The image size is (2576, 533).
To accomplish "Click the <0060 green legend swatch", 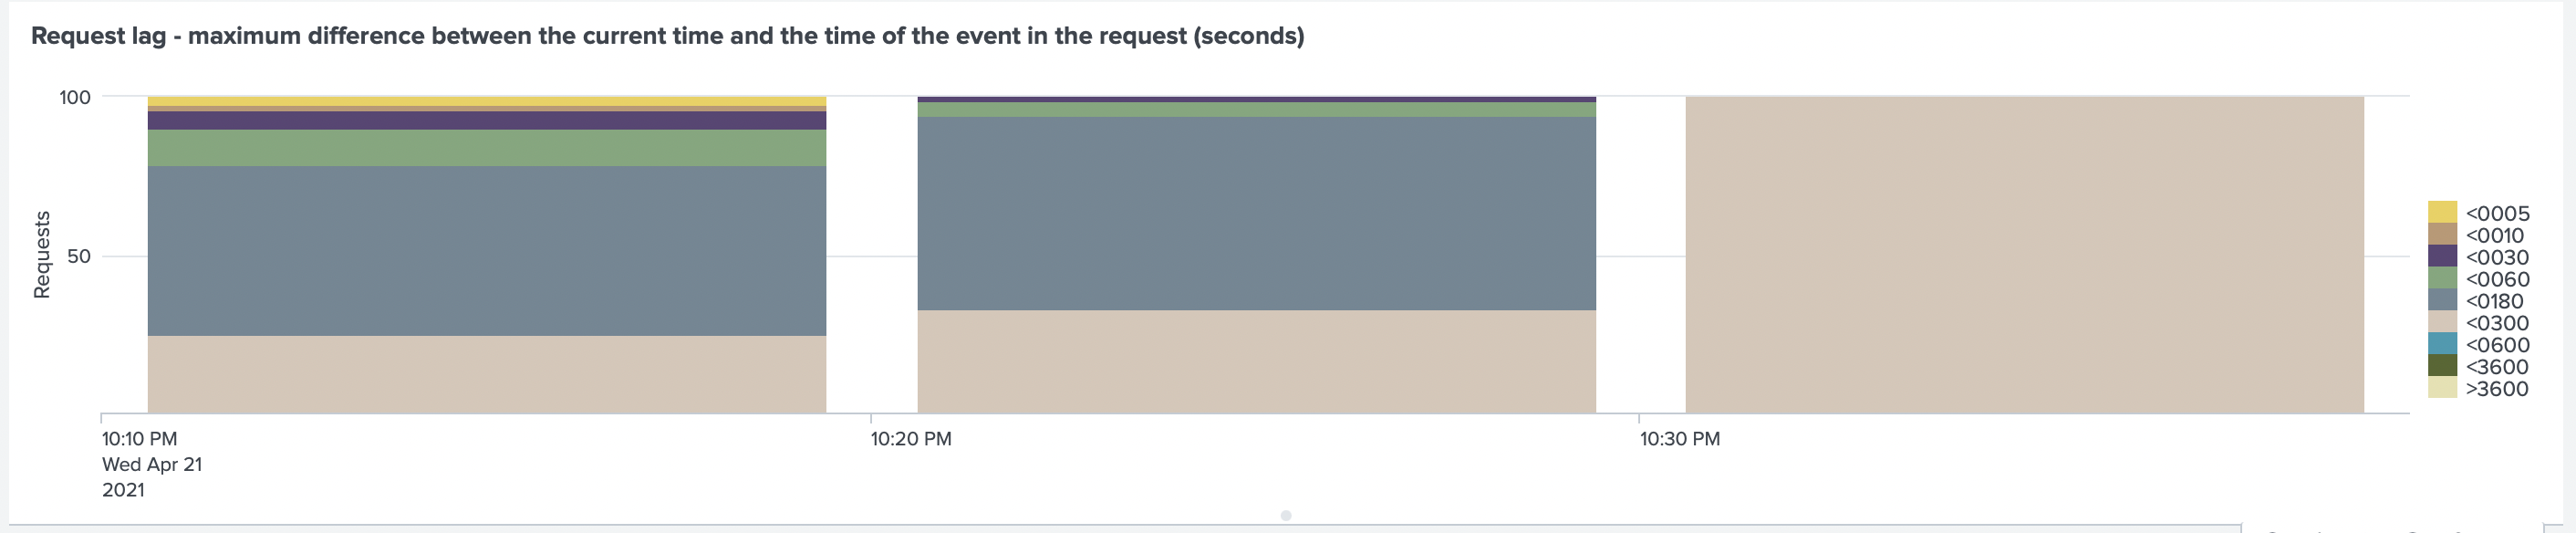I will tap(2442, 278).
